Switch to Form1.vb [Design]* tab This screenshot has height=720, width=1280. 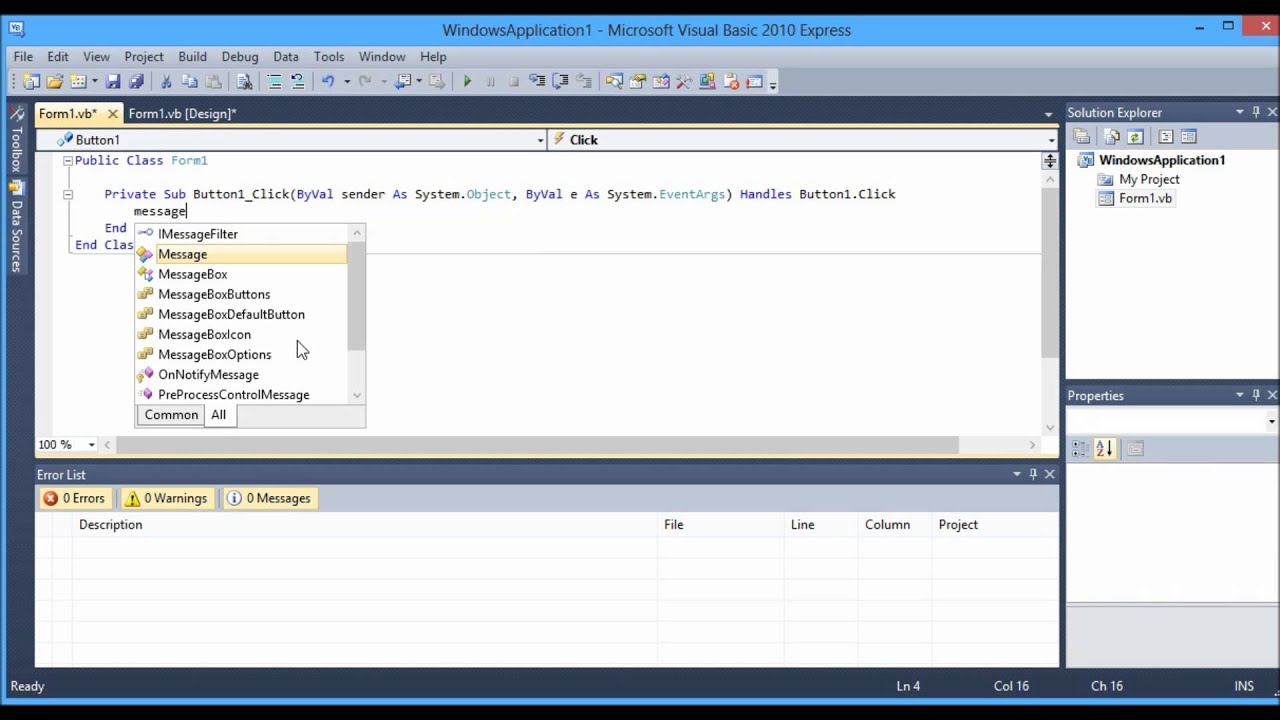pyautogui.click(x=182, y=114)
